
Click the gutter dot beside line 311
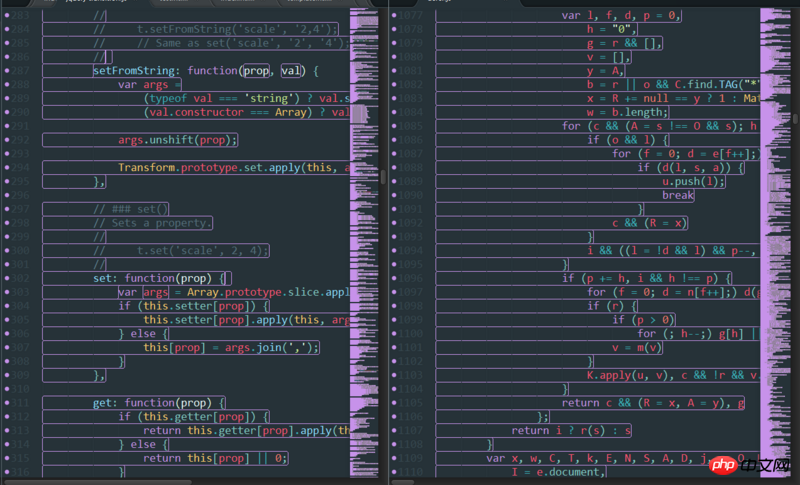(x=7, y=402)
